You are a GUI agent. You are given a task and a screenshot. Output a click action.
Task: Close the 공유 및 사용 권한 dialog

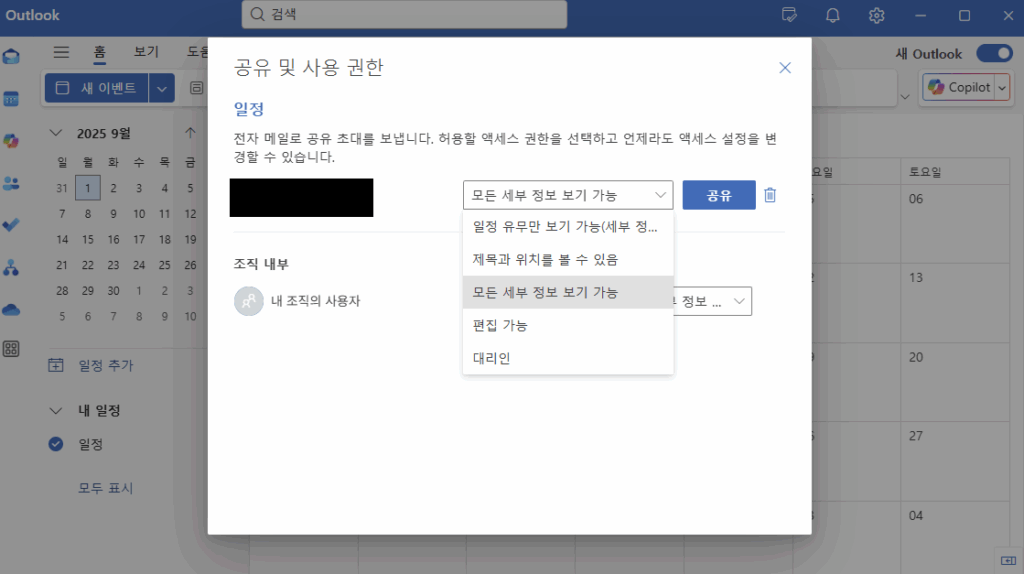point(785,68)
